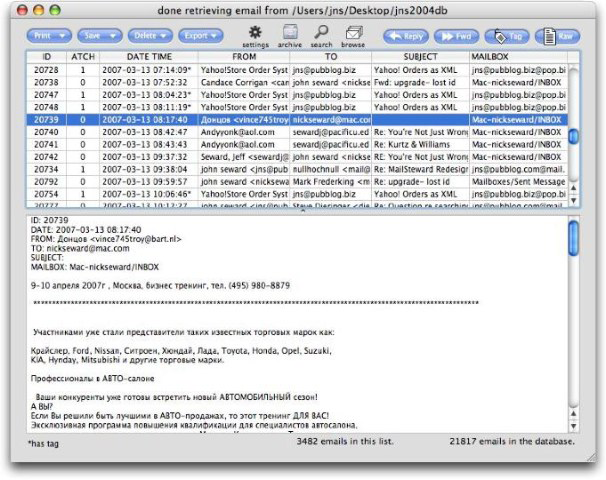The height and width of the screenshot is (480, 606).
Task: Tag the selected email
Action: (508, 36)
